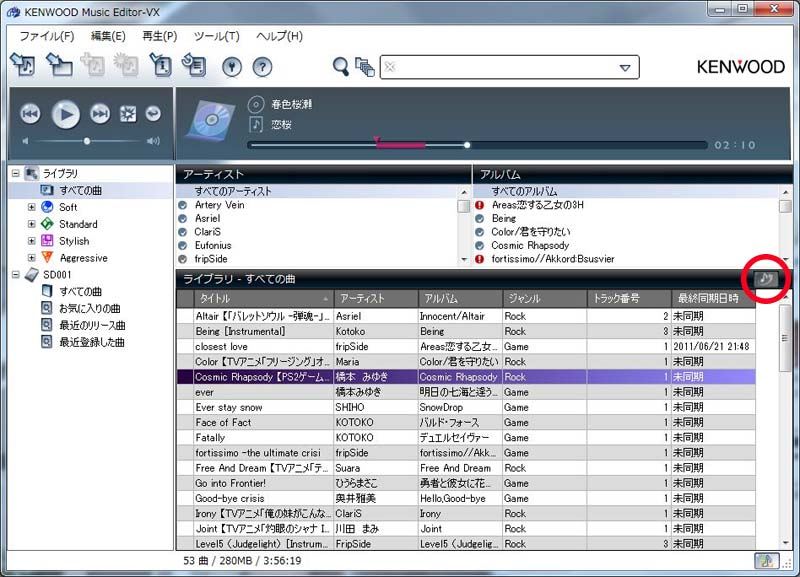Click the pink marker on the progress bar

point(376,139)
